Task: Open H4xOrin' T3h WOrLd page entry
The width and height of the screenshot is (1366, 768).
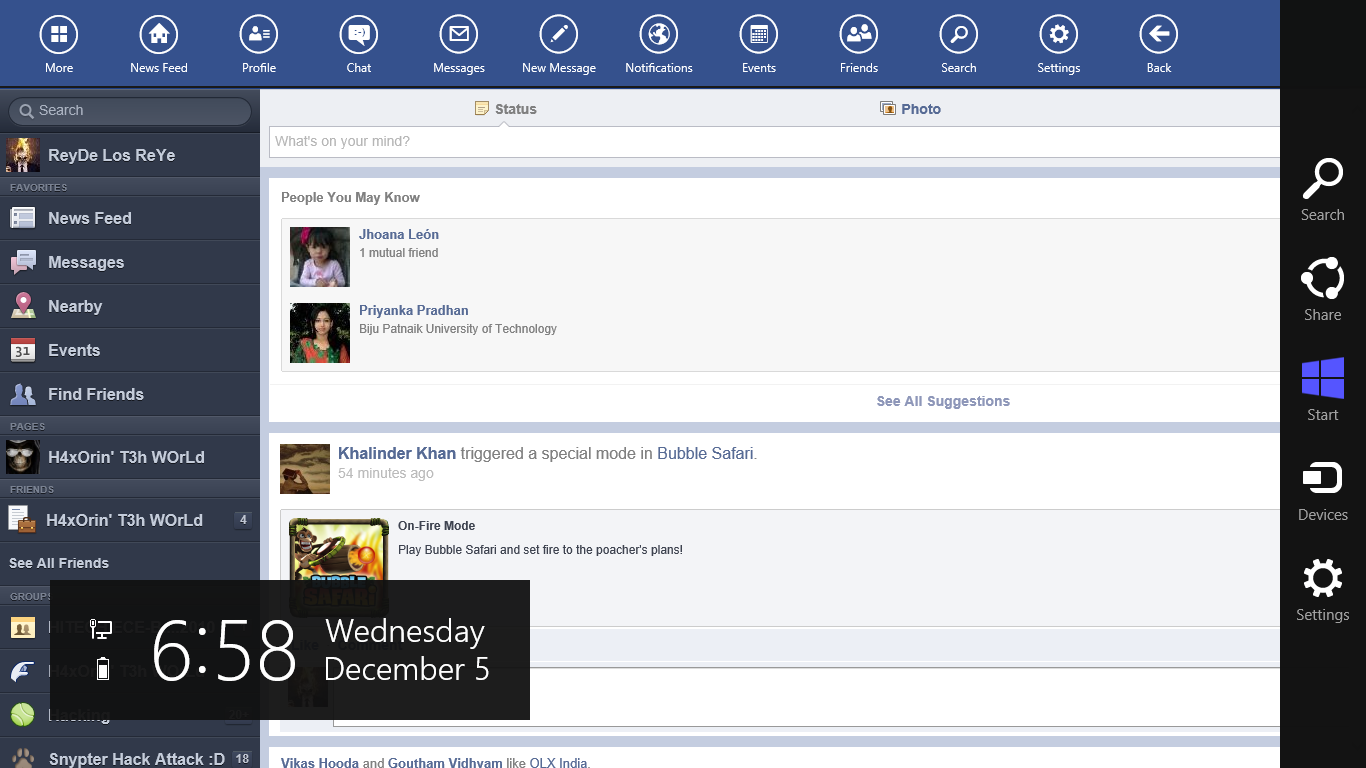Action: pos(130,457)
